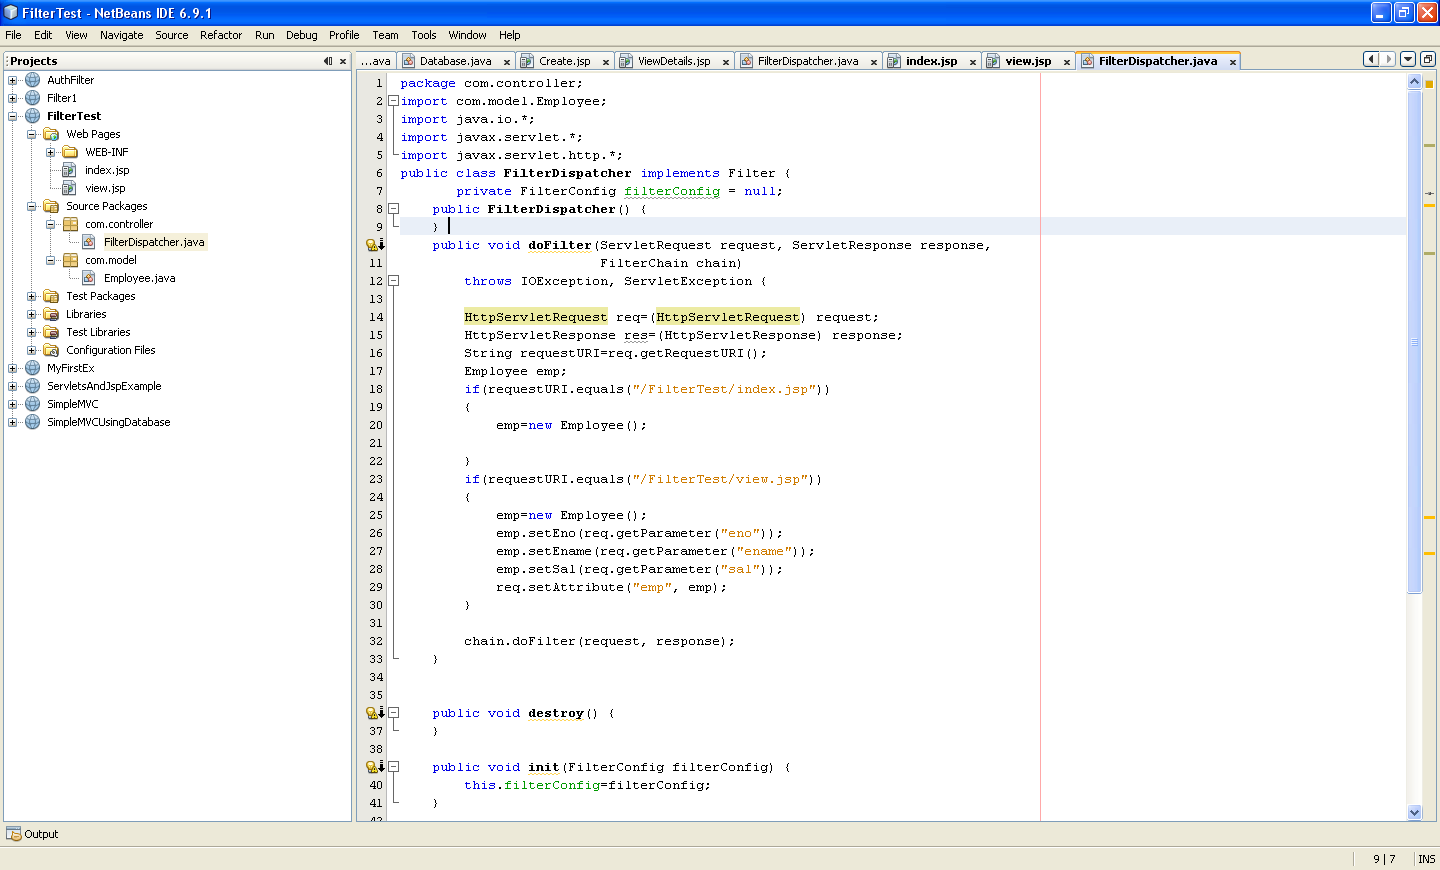Click the editor vertical scrollbar thumb
Viewport: 1440px width, 870px height.
coord(1414,341)
